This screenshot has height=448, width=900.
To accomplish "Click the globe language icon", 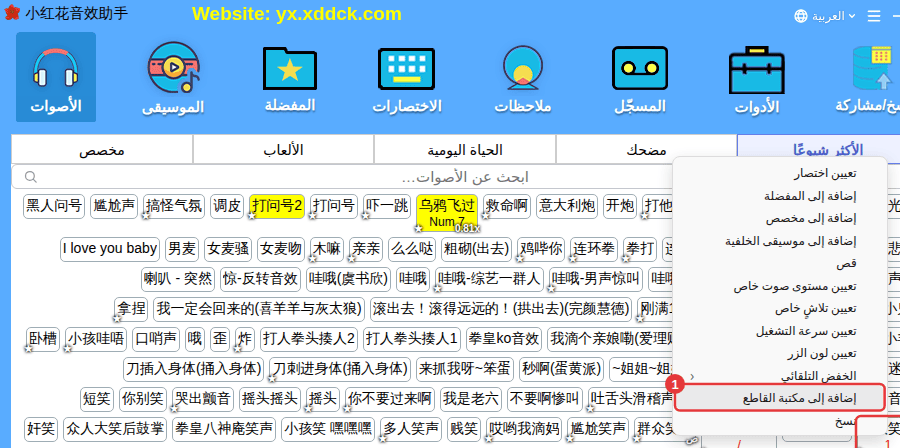I will pos(801,16).
